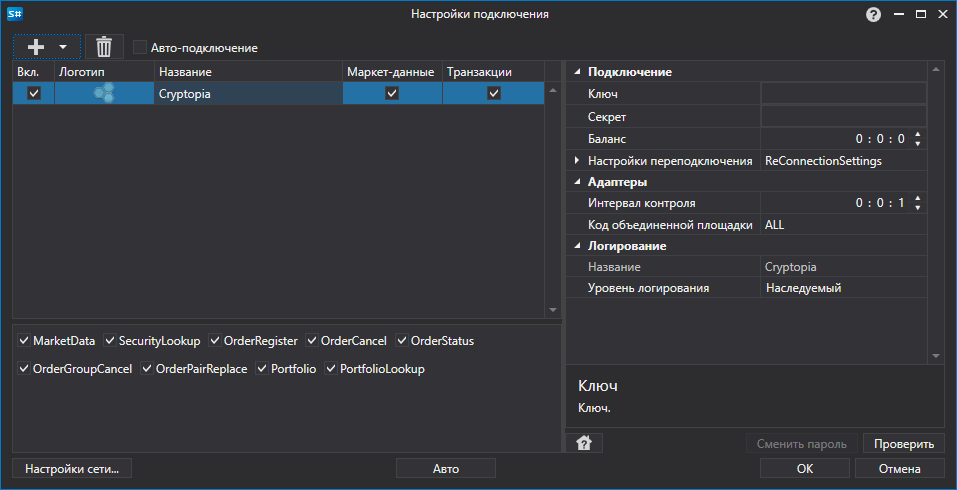Delete connection with trash icon
Screen dimensions: 957x490
(104, 47)
